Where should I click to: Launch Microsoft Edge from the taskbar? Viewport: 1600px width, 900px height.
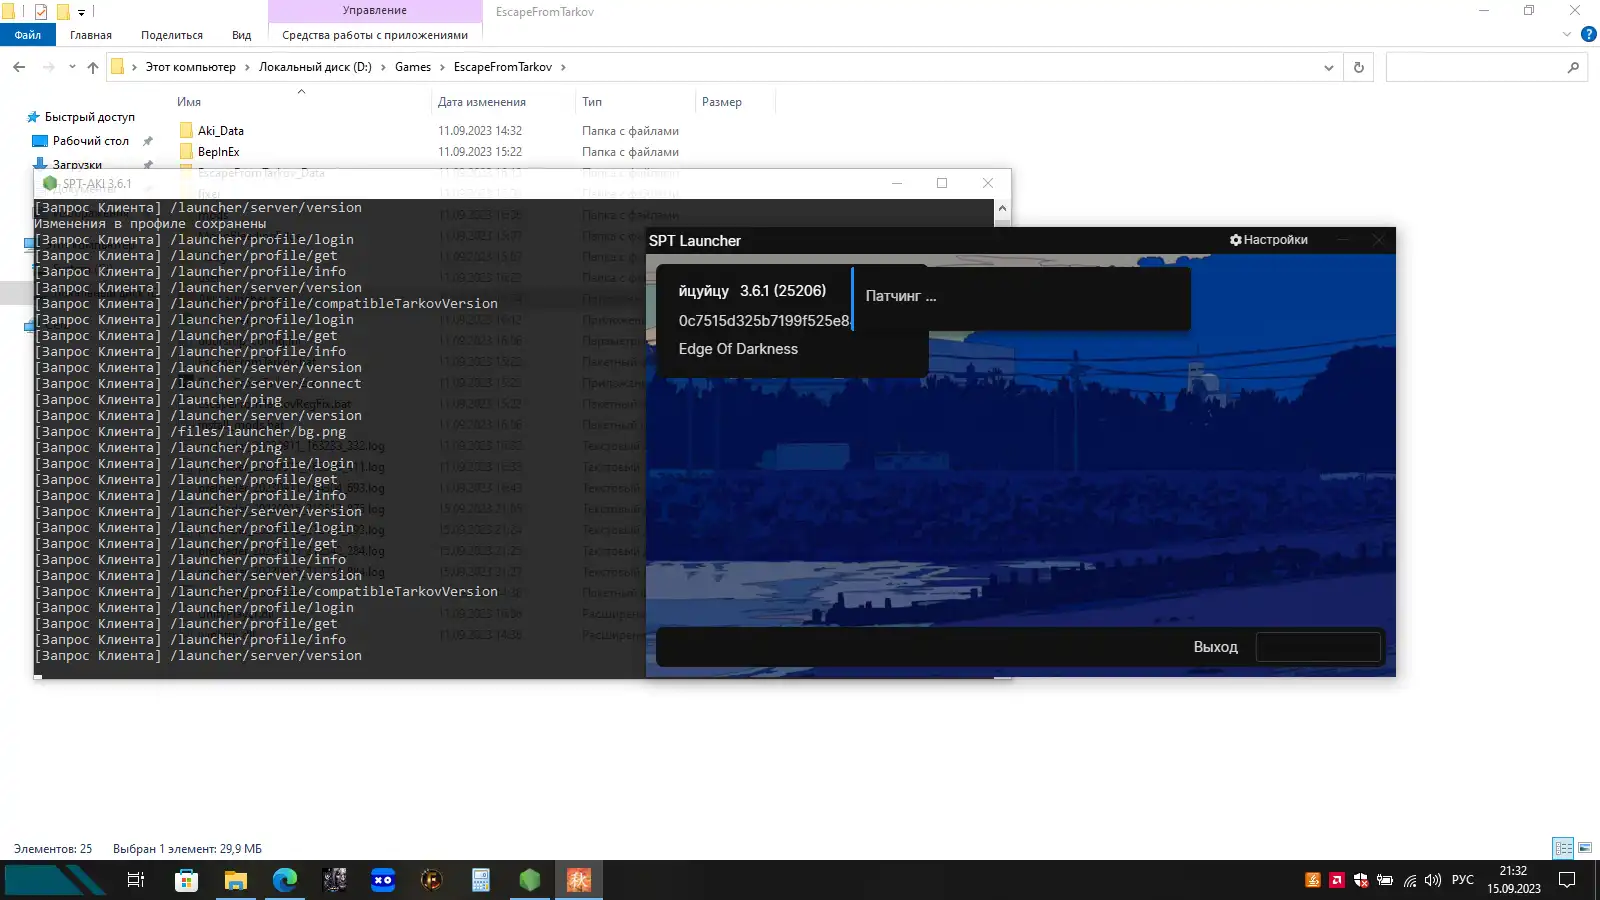coord(285,880)
